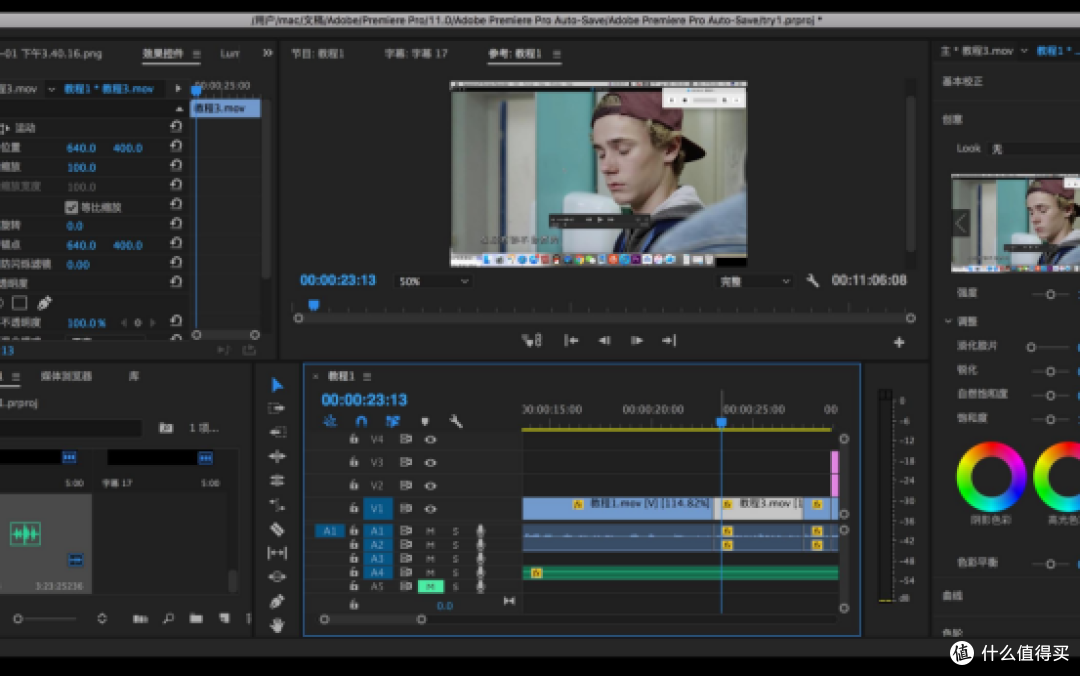Adjust the Look intensity slider
The width and height of the screenshot is (1080, 676).
(1050, 294)
